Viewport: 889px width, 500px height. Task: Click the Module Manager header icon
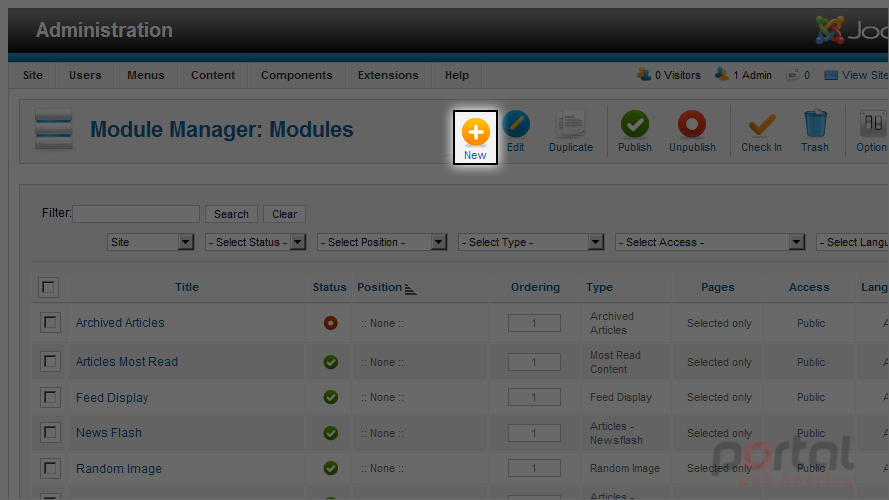click(x=53, y=129)
